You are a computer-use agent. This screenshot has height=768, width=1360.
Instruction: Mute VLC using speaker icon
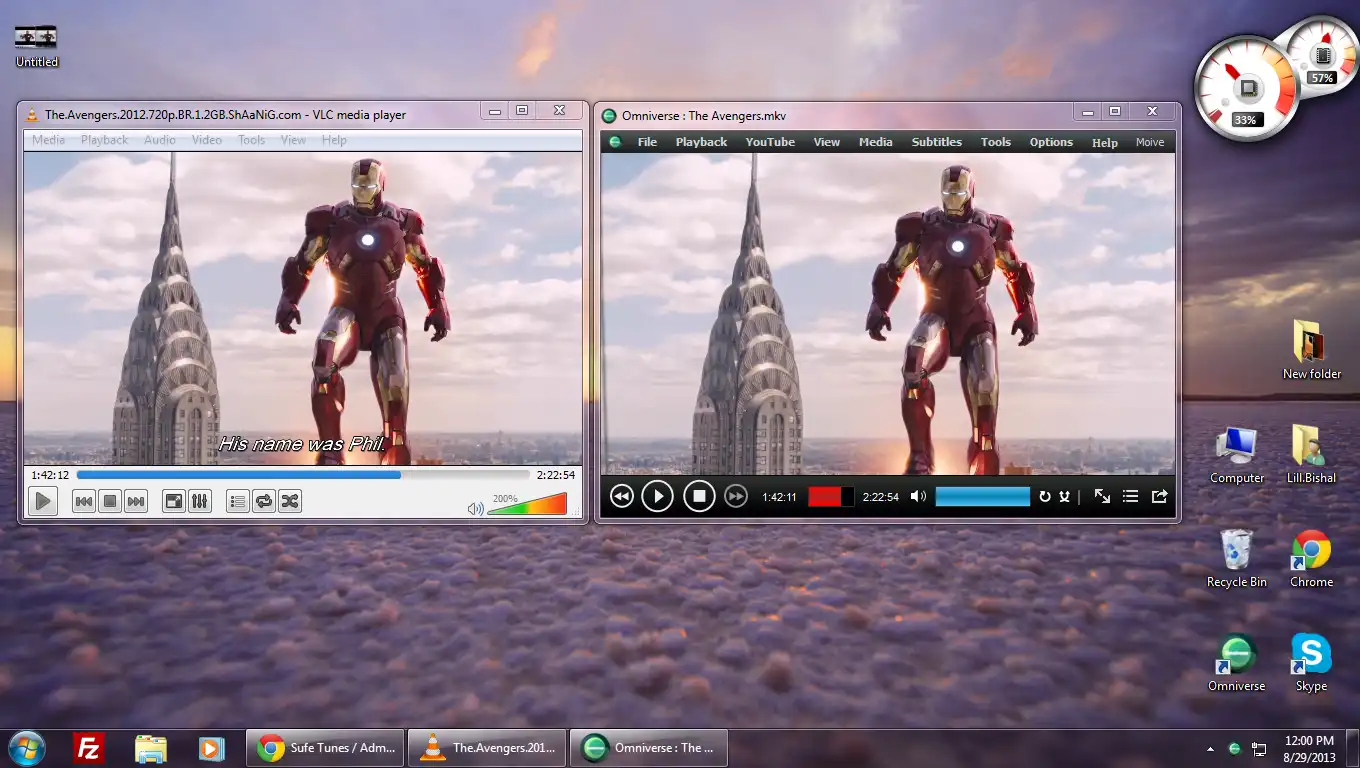pos(476,508)
